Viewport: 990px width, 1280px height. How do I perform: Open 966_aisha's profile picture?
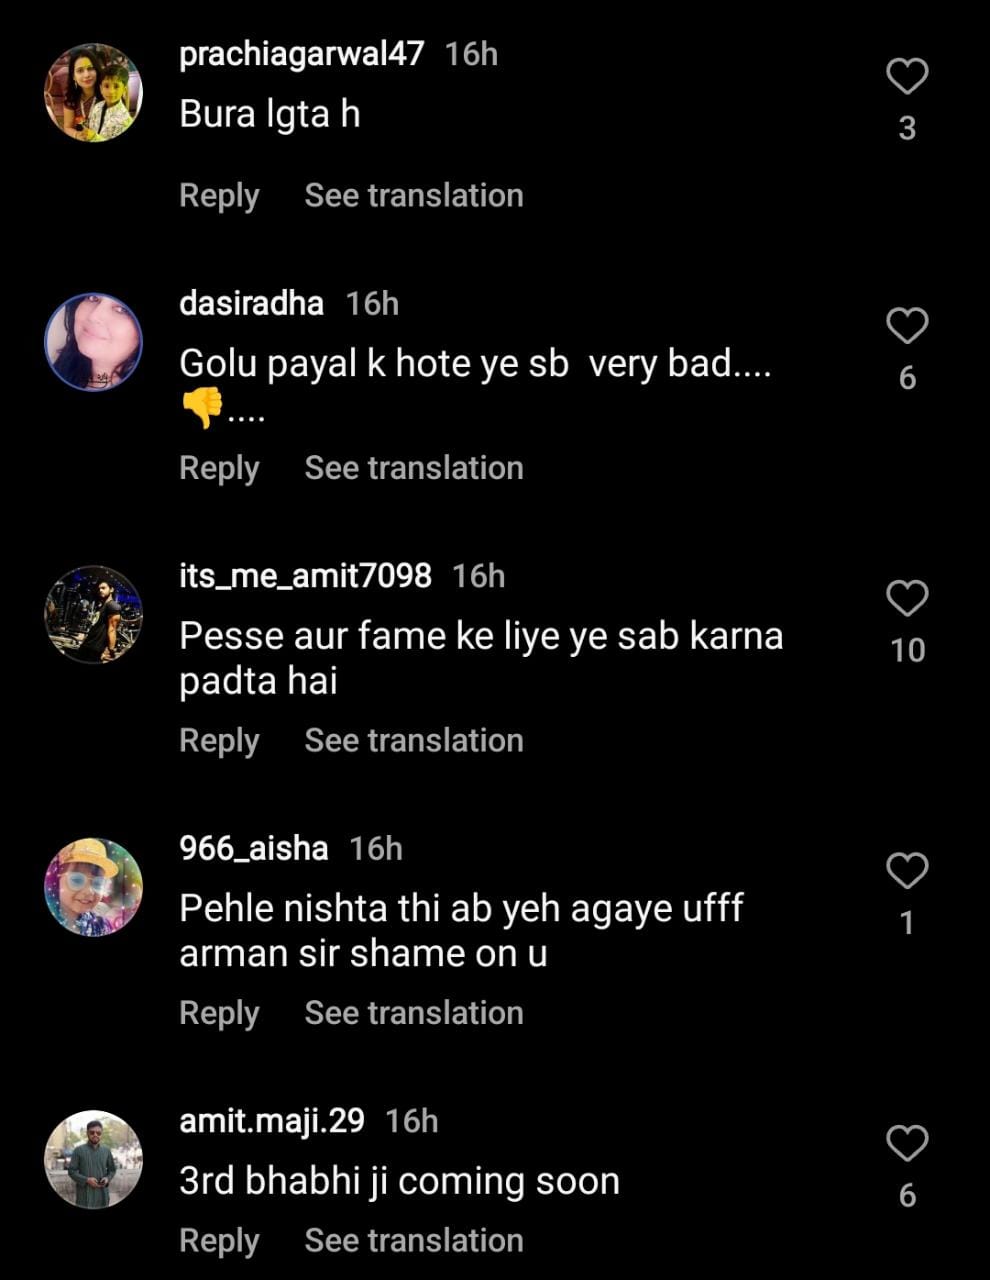(x=94, y=887)
